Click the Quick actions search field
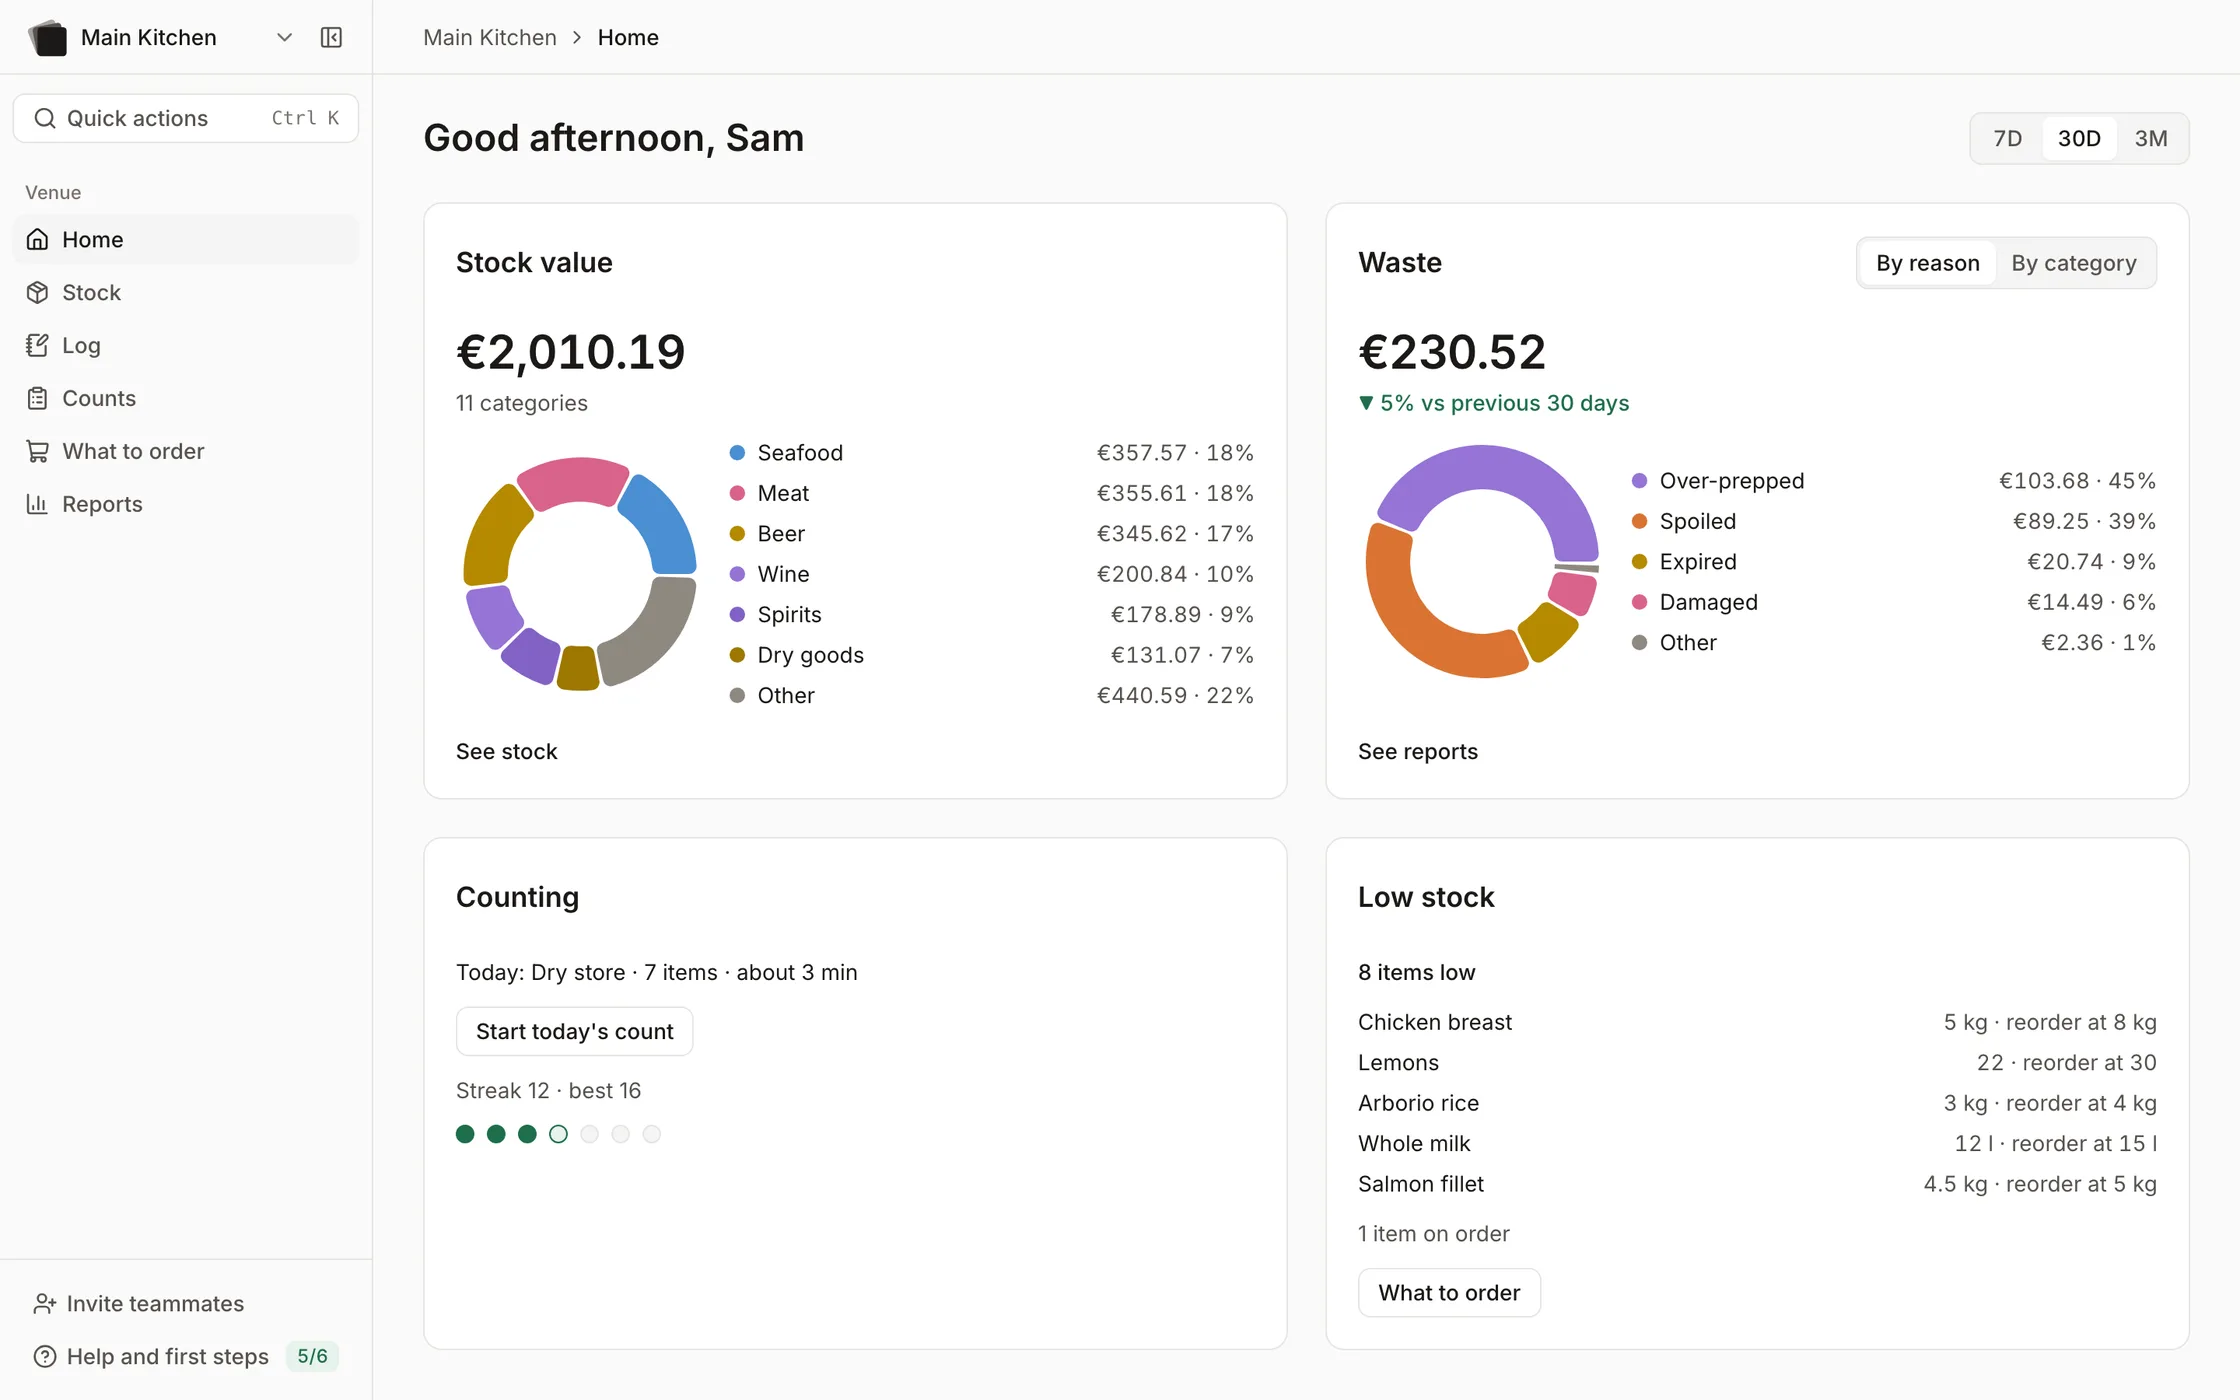The image size is (2240, 1400). 185,118
